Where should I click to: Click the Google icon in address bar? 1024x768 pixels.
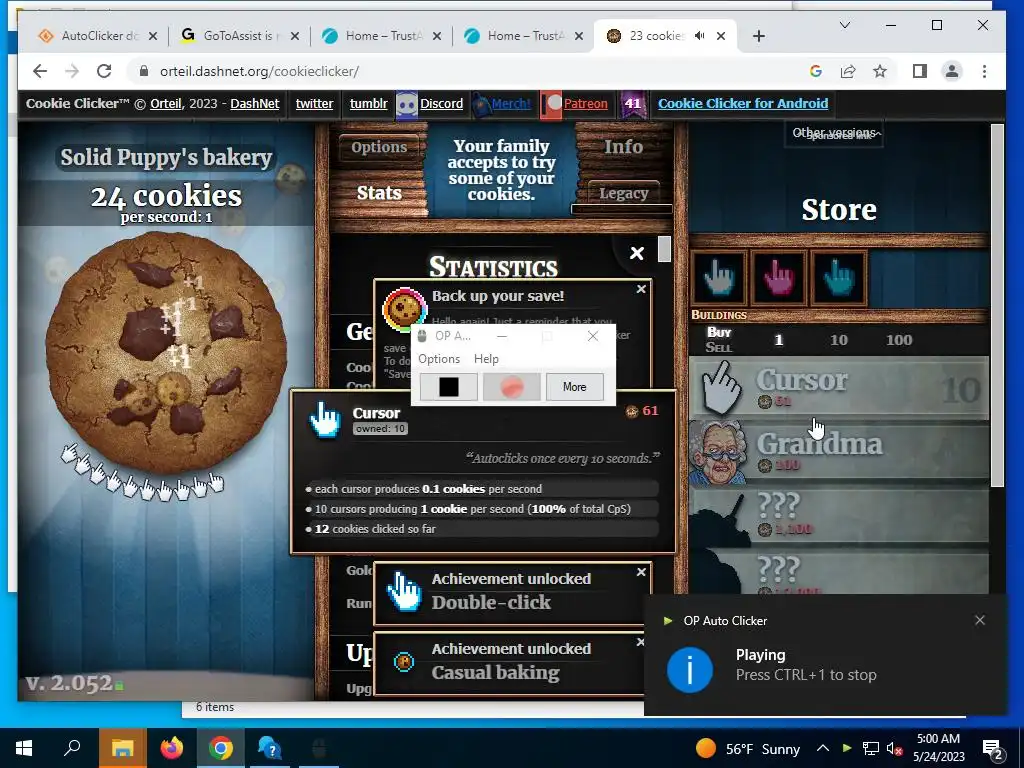pyautogui.click(x=816, y=71)
